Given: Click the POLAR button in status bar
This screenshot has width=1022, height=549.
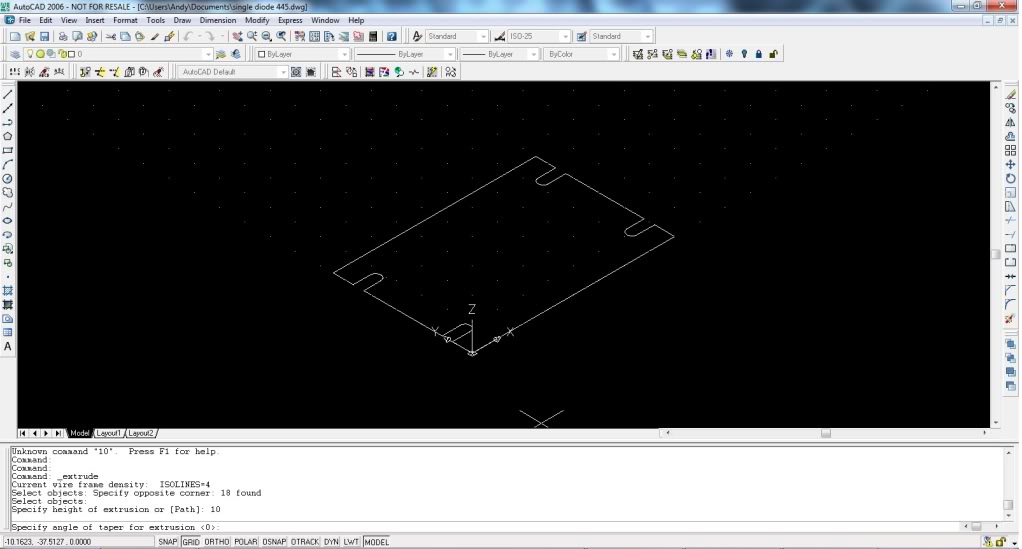Looking at the screenshot, I should pos(245,542).
